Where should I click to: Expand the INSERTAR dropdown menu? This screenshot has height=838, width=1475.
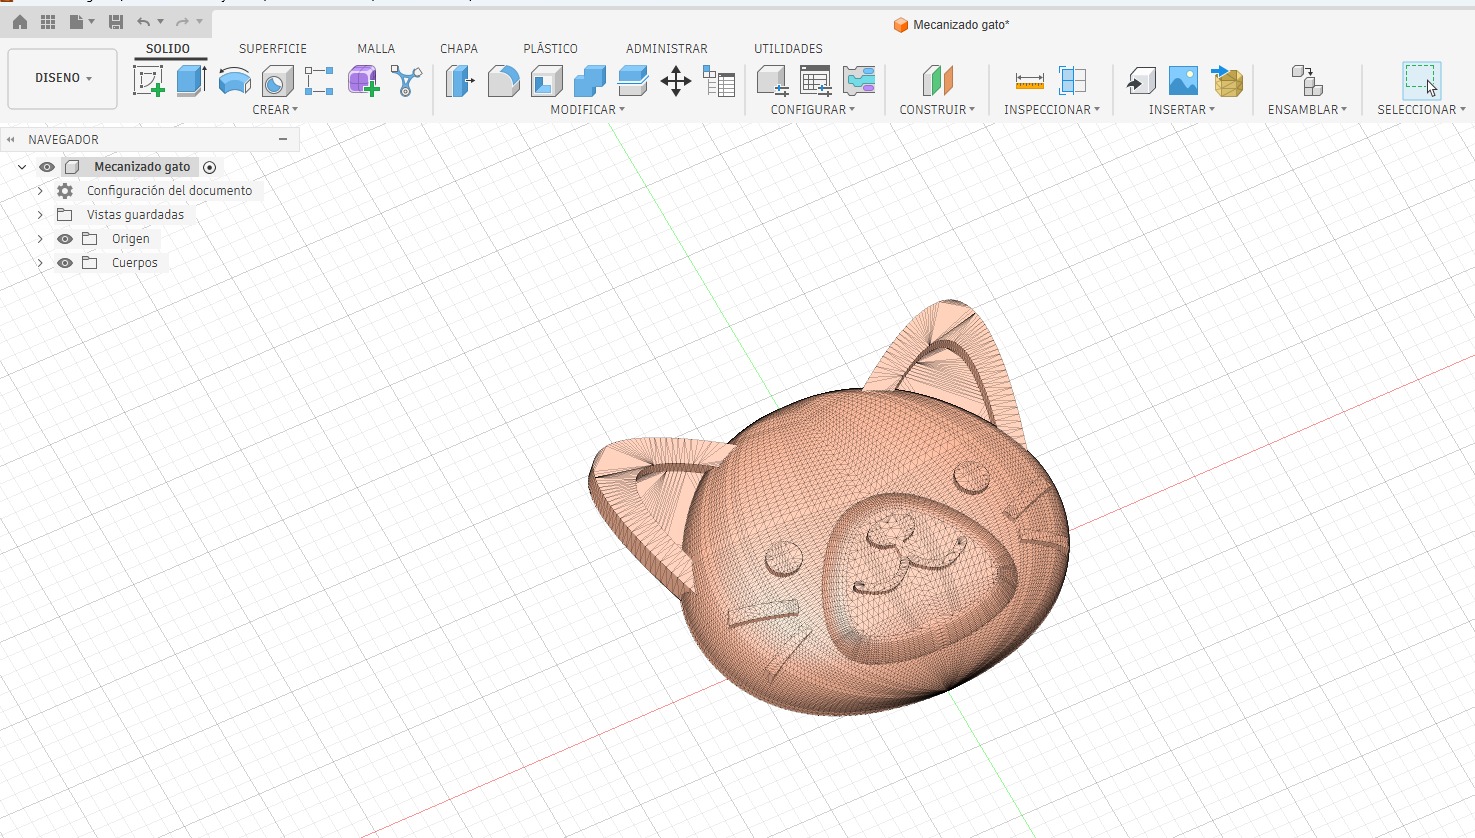(x=1182, y=110)
